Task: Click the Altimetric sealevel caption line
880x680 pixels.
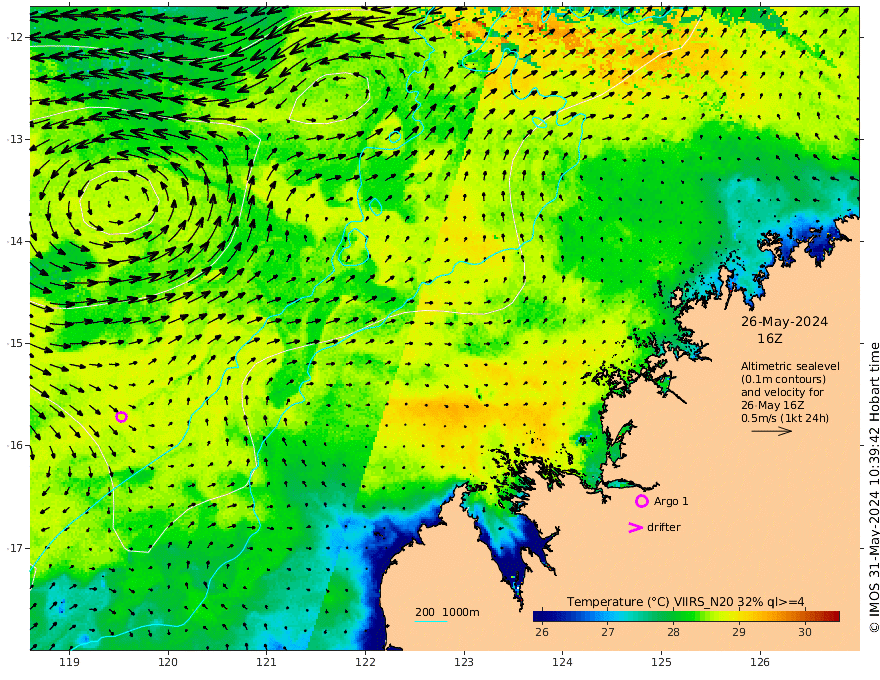Action: point(790,366)
